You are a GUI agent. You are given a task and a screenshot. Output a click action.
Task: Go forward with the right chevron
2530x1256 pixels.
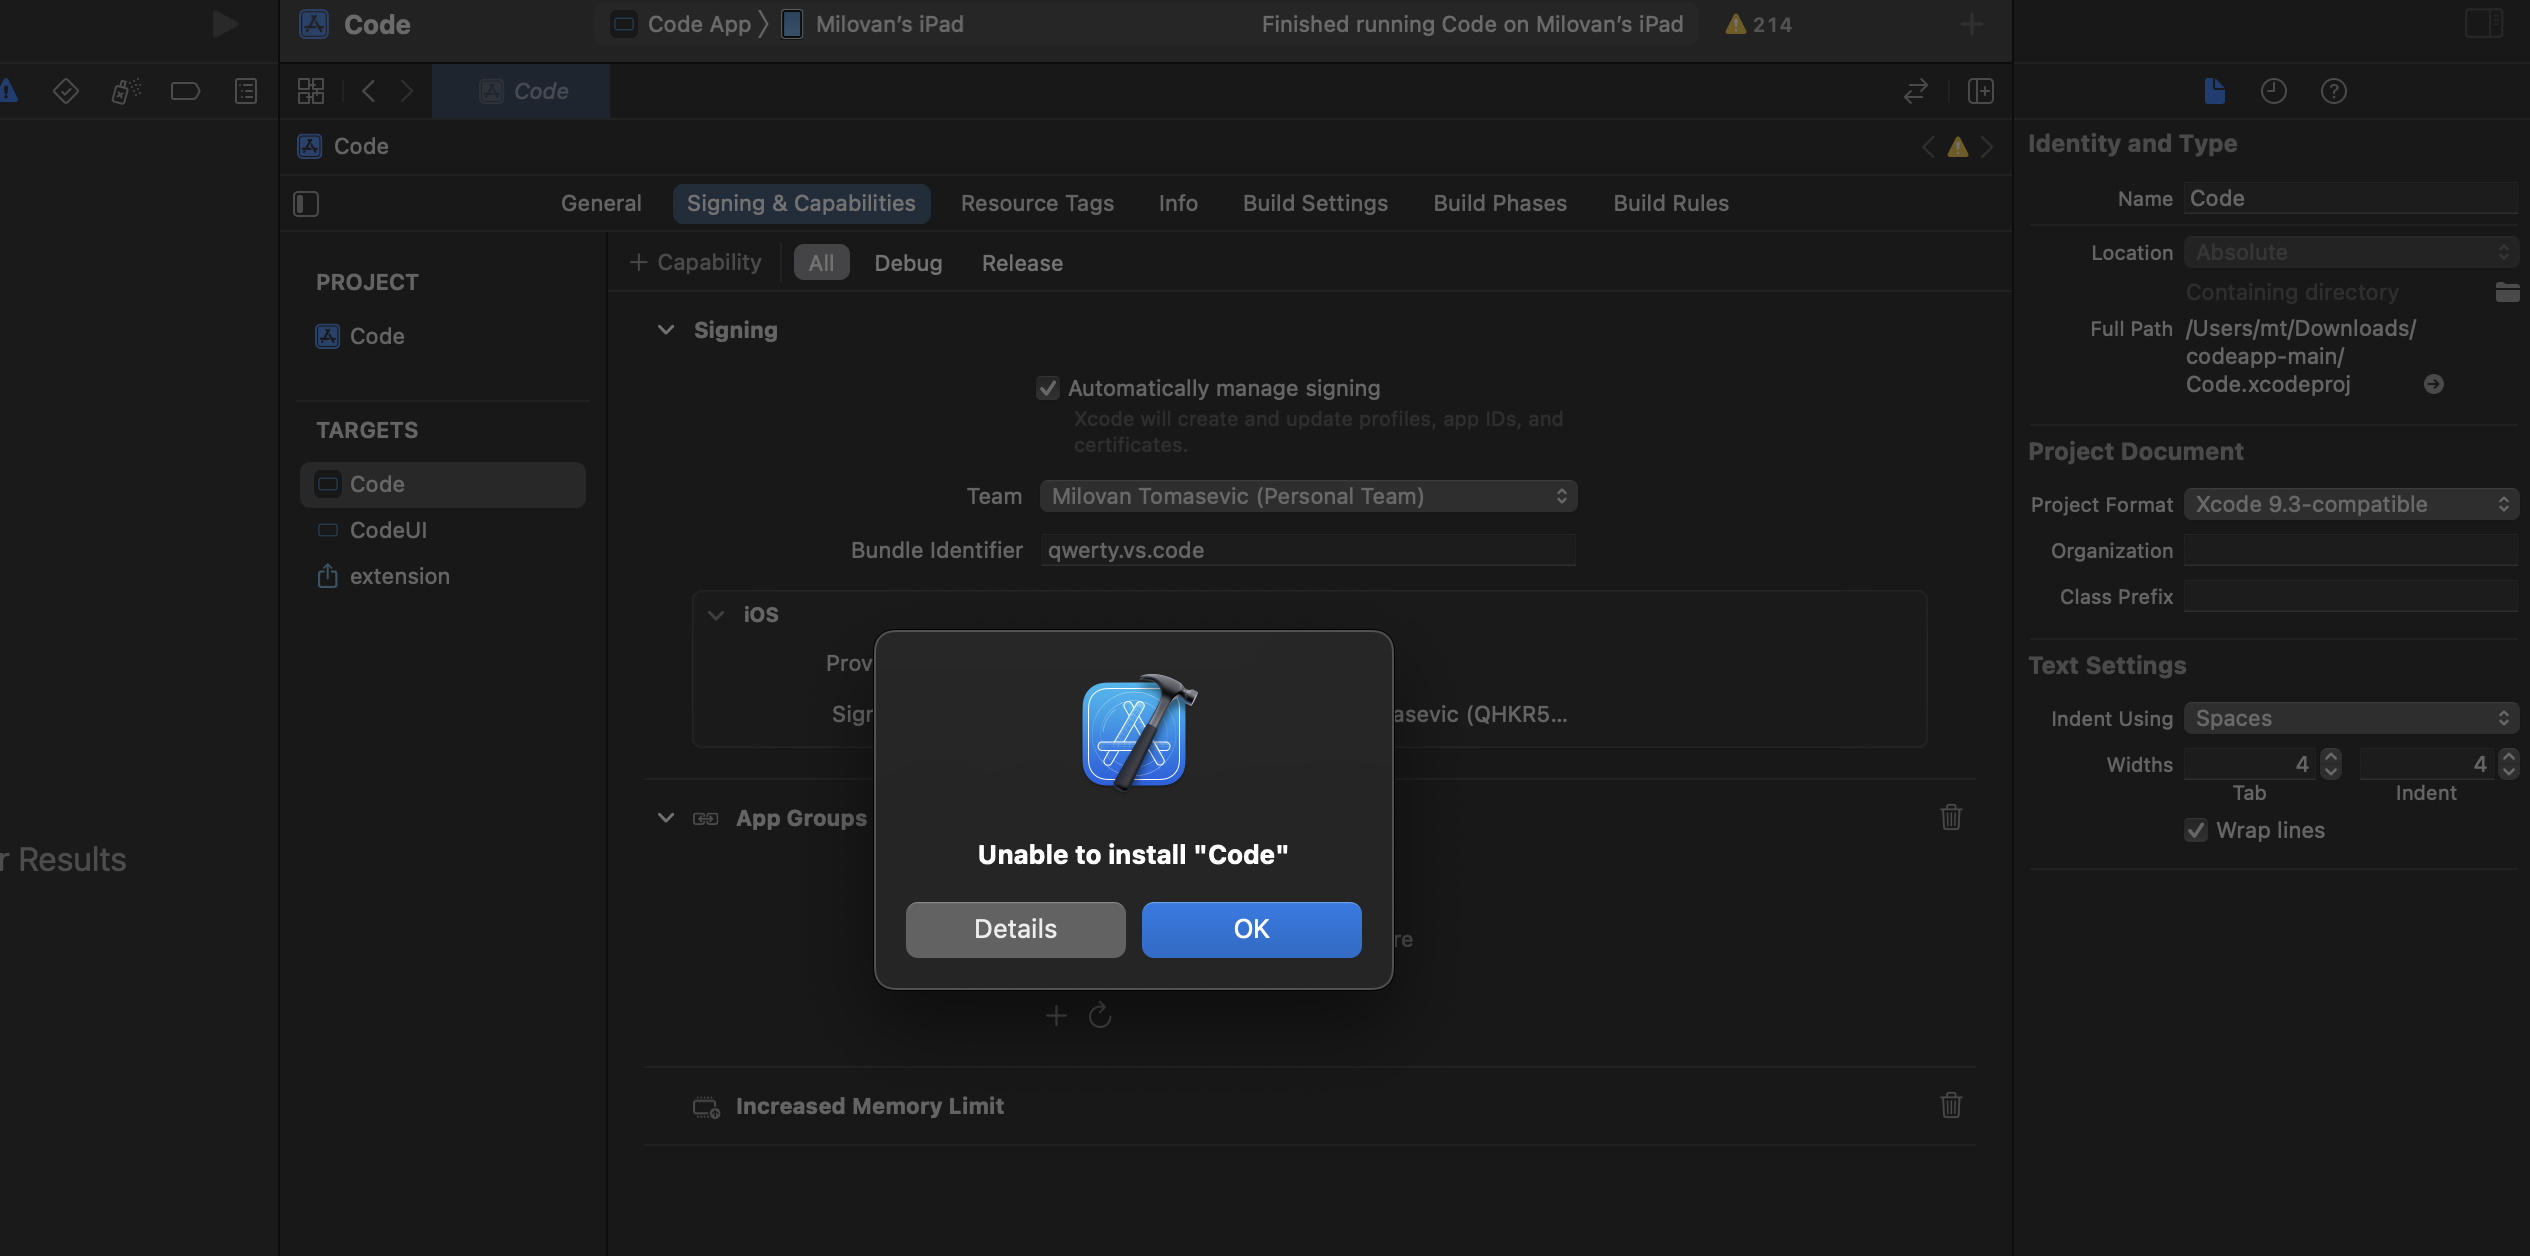tap(406, 91)
